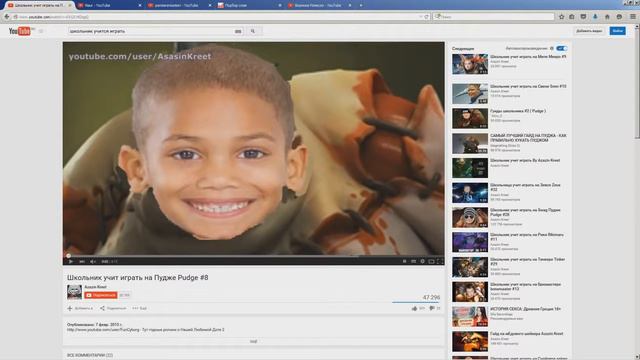Viewport: 640px width, 360px height.
Task: Click the Watch Later icon in the player bar
Action: pos(404,261)
